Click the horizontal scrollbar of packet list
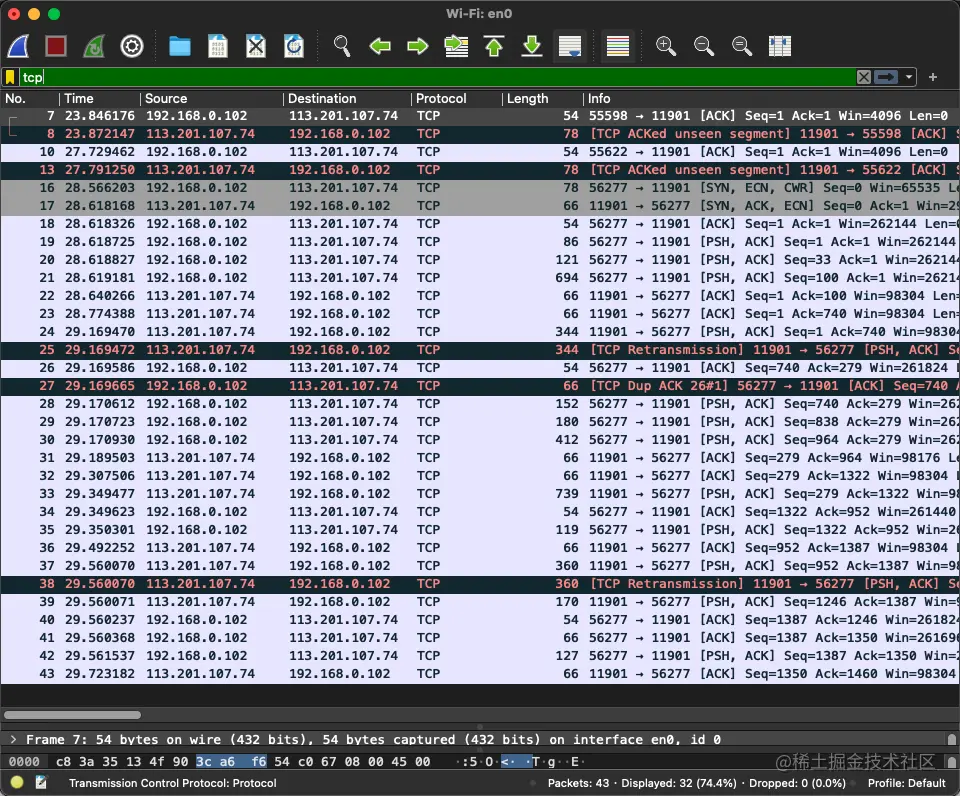960x796 pixels. 72,715
